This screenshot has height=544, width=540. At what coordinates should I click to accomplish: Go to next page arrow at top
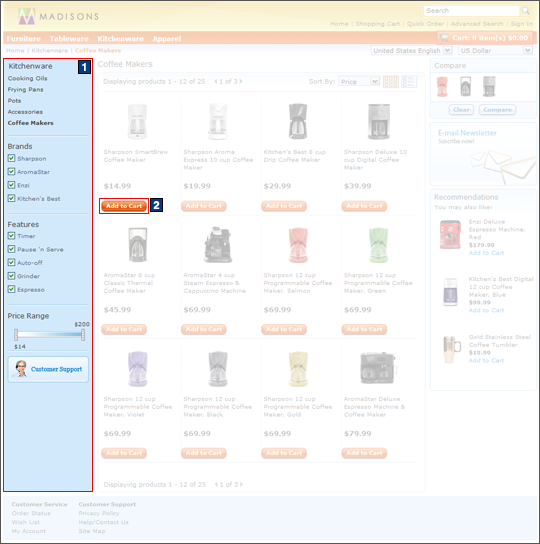click(241, 81)
